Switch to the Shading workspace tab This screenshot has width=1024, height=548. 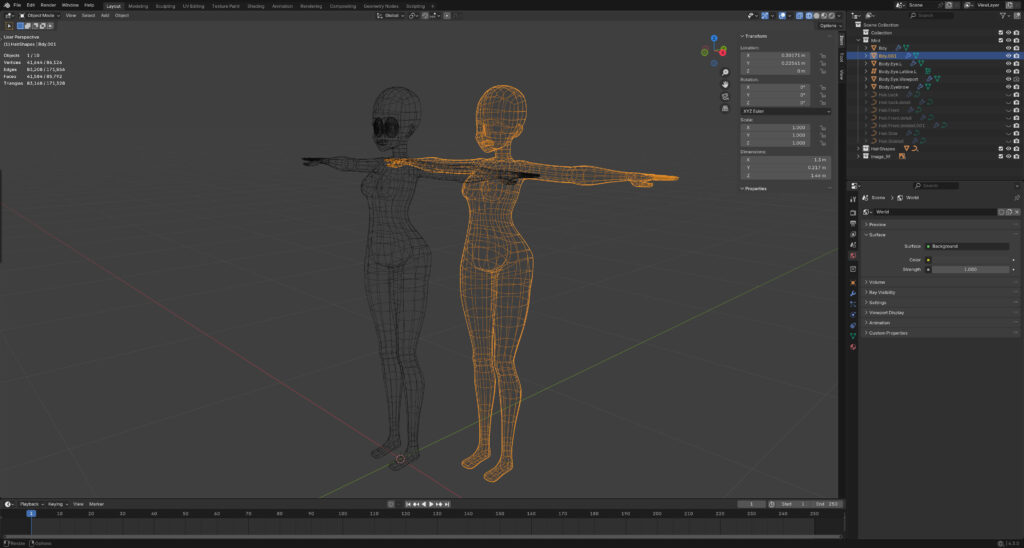[x=255, y=6]
